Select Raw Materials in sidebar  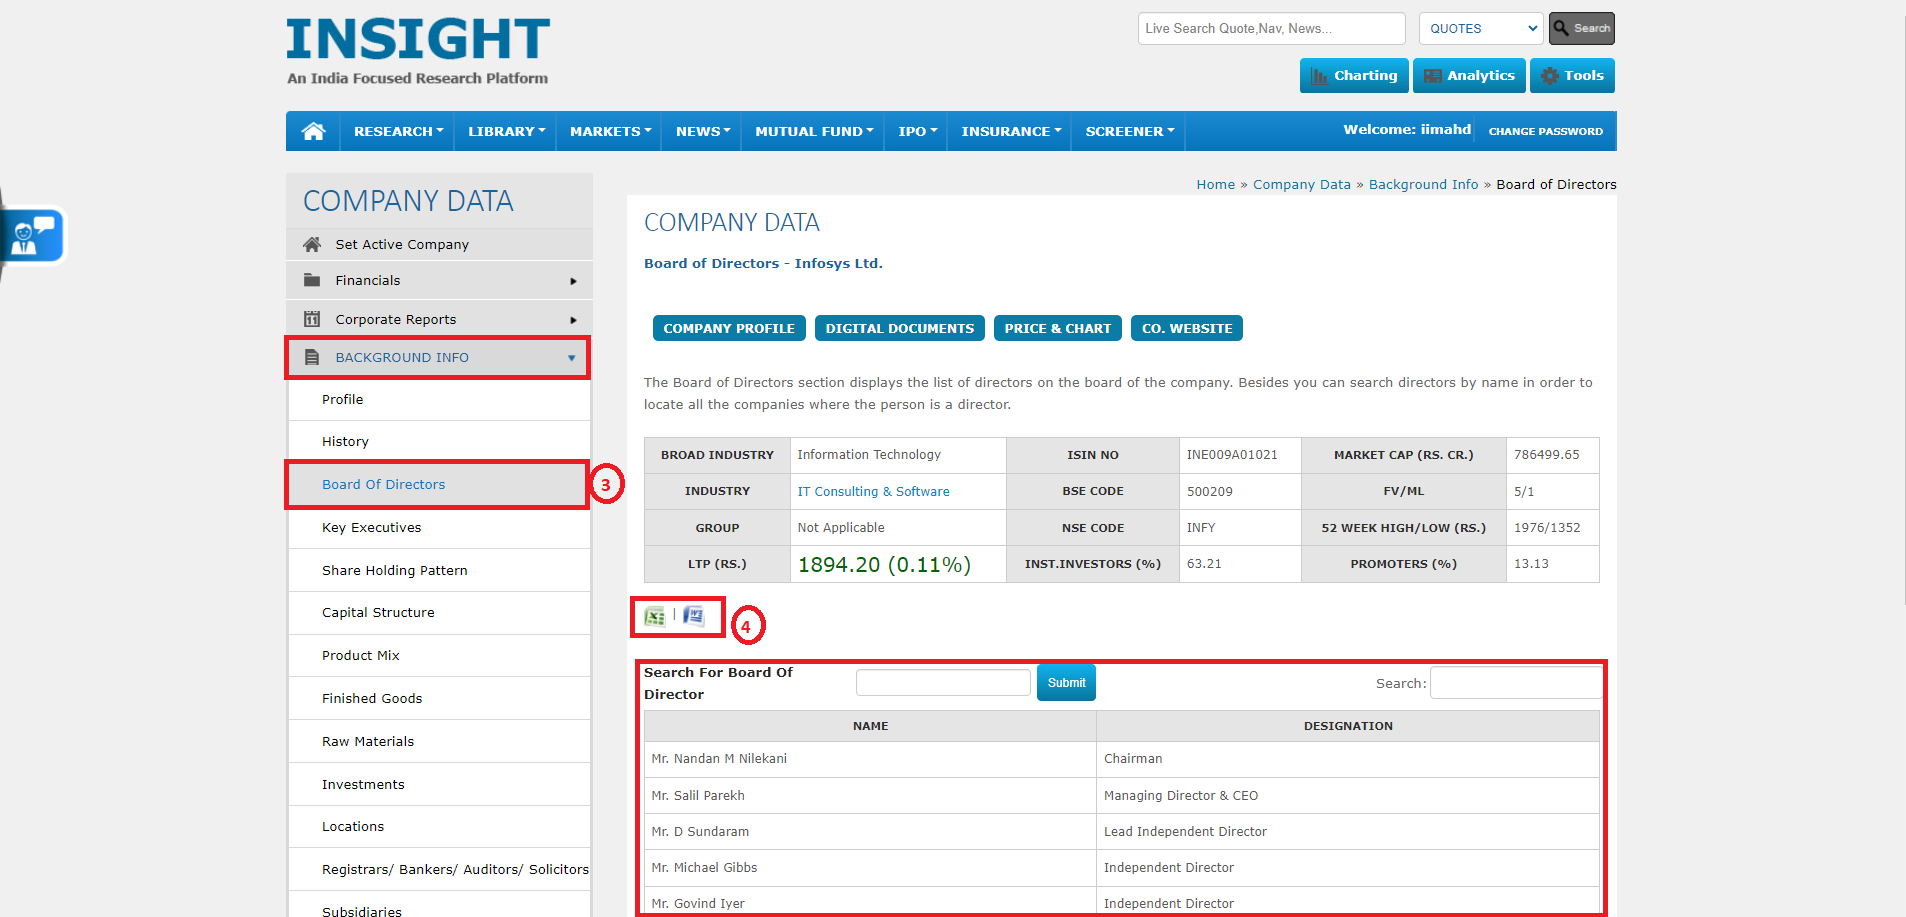(x=439, y=741)
